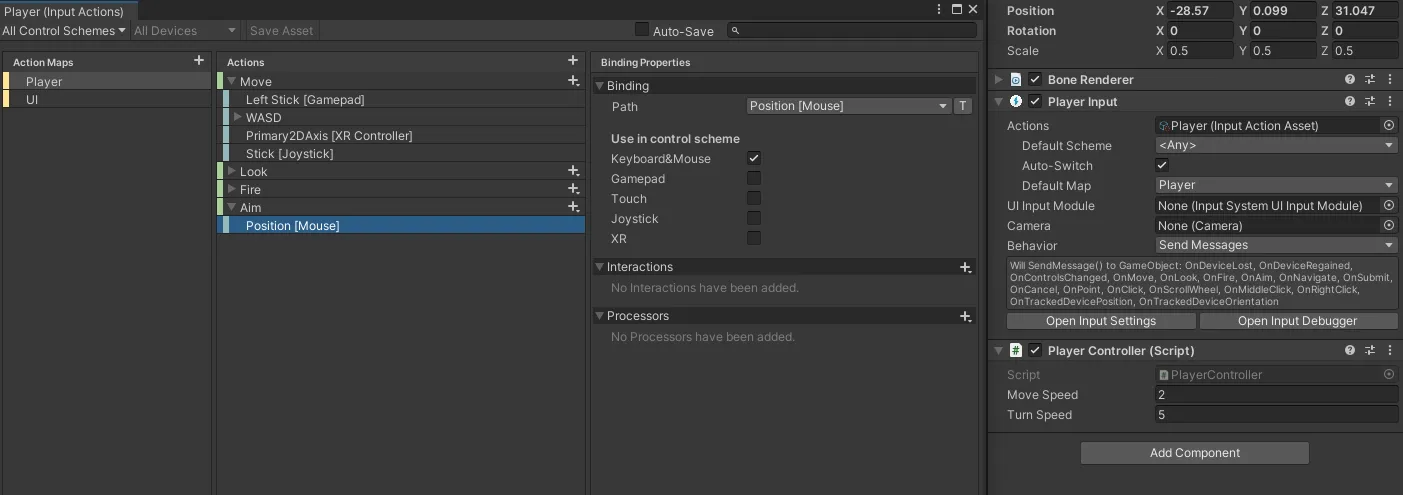Viewport: 1403px width, 495px height.
Task: Enable the Gamepad control scheme checkbox
Action: (x=754, y=178)
